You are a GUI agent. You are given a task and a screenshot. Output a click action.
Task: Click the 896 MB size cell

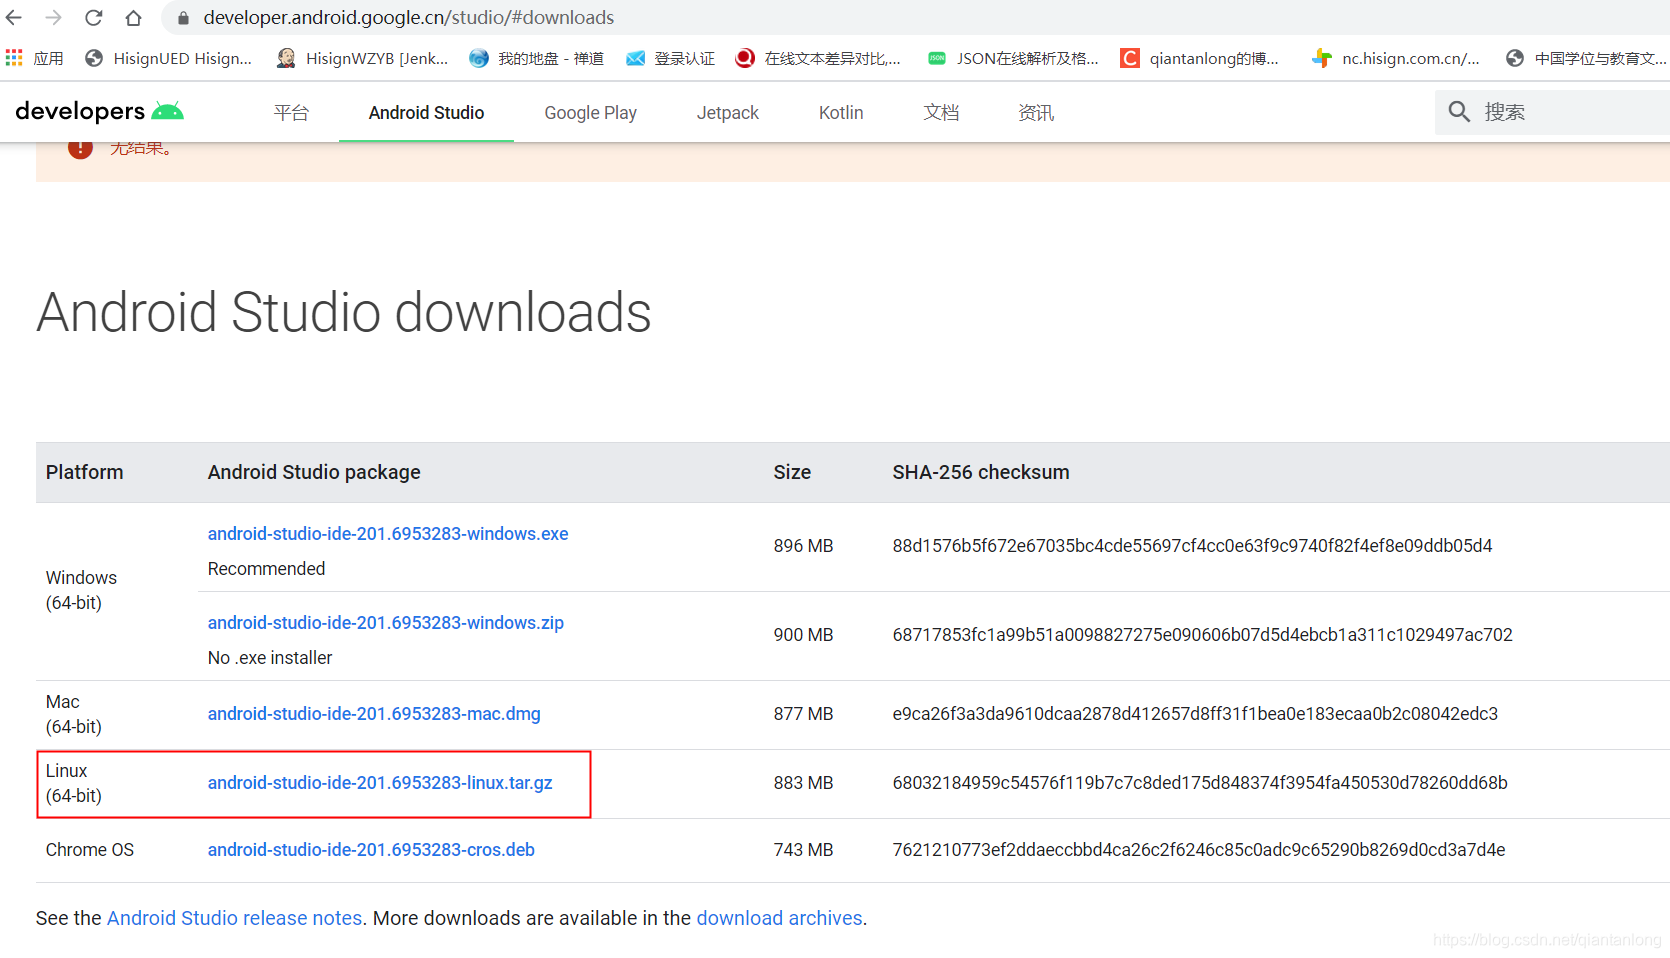coord(803,546)
